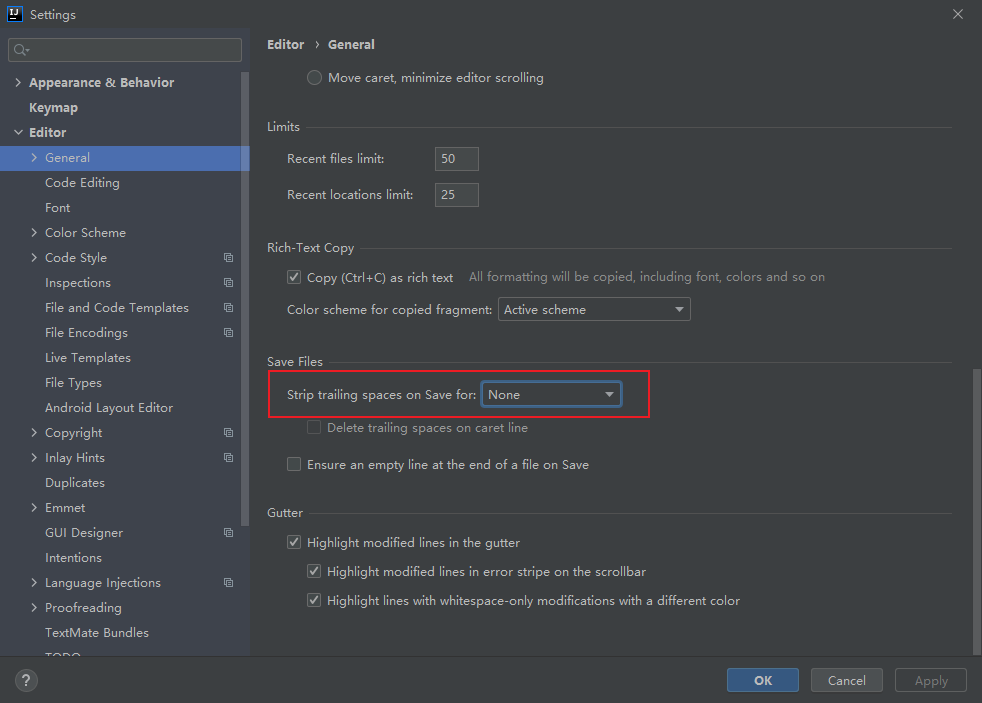Click the project-level icon beside File and Code Templates
Image resolution: width=982 pixels, height=703 pixels.
pyautogui.click(x=229, y=308)
